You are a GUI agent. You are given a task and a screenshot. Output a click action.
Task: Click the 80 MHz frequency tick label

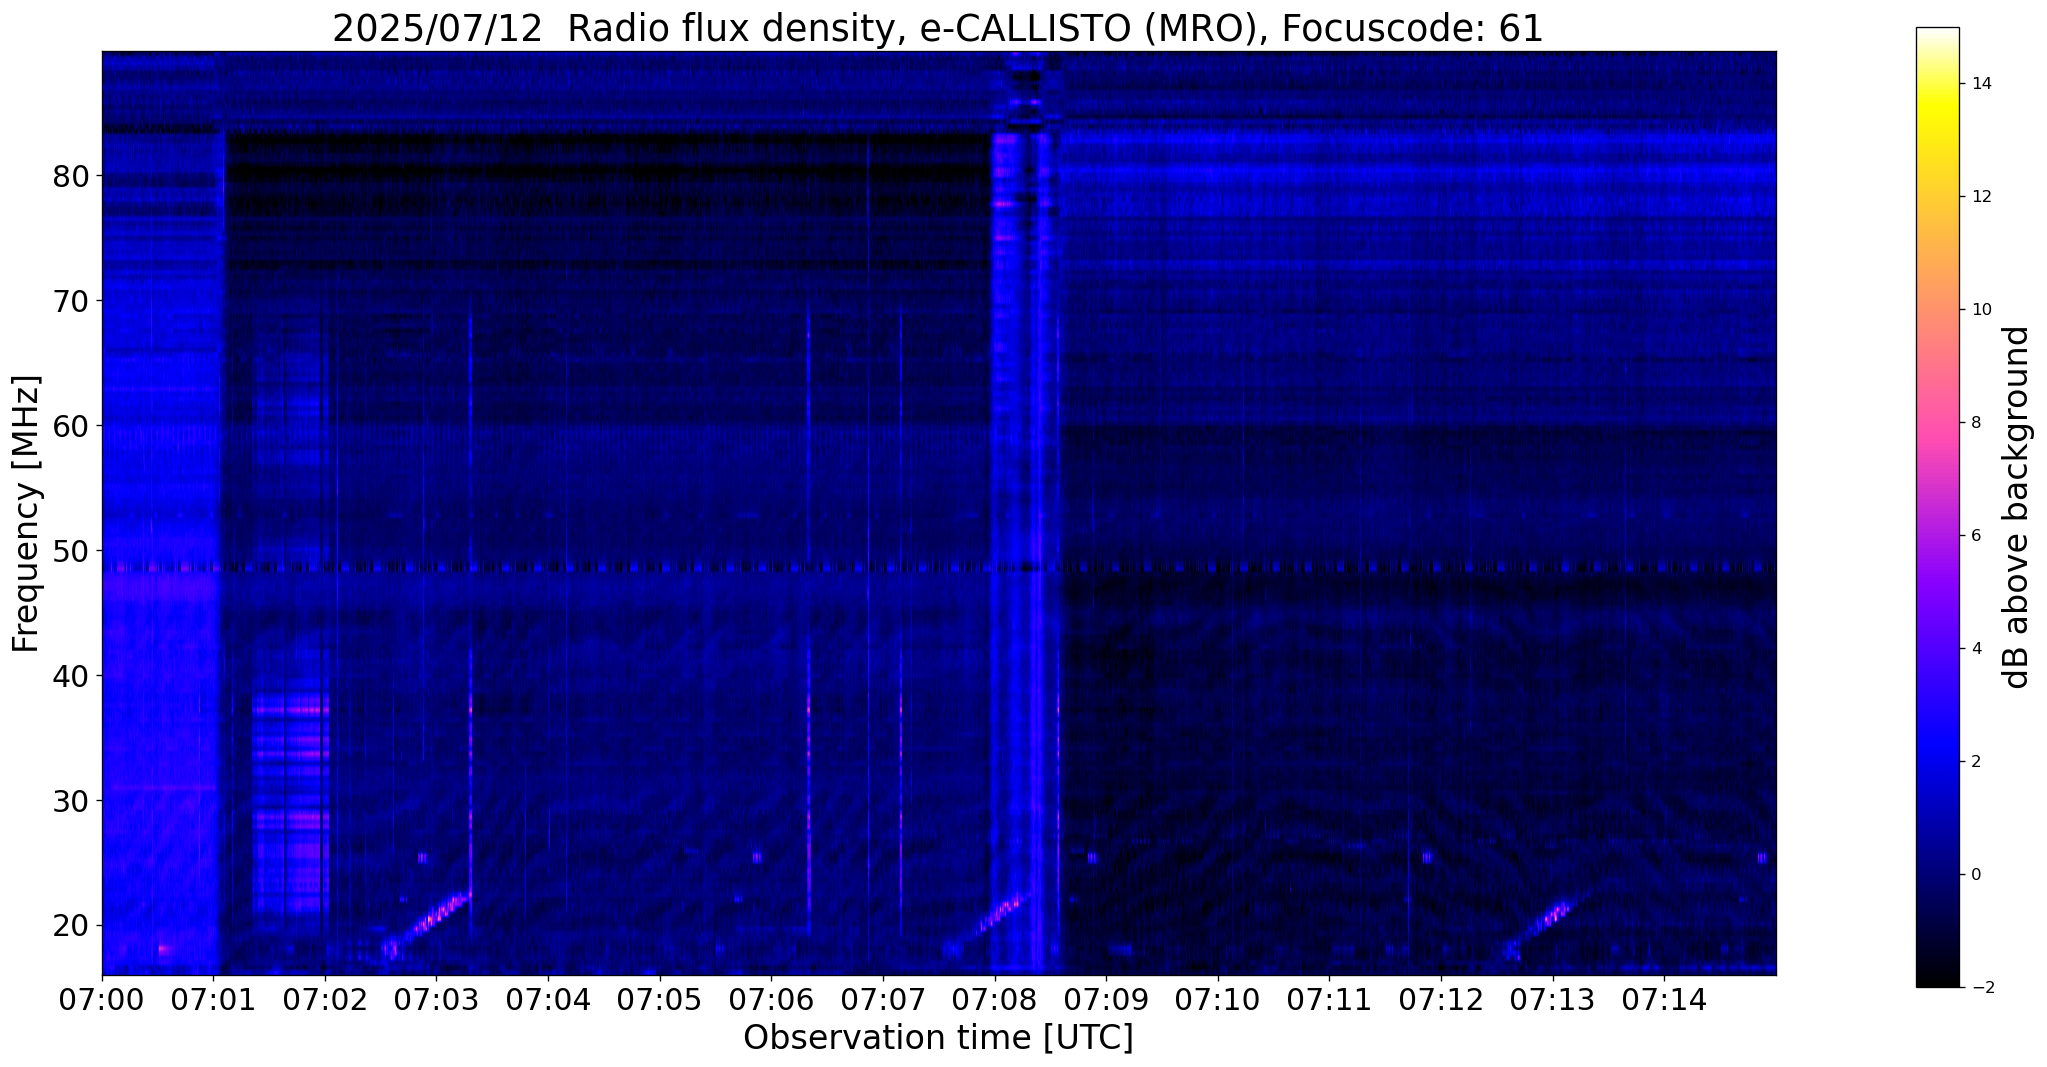pyautogui.click(x=70, y=177)
